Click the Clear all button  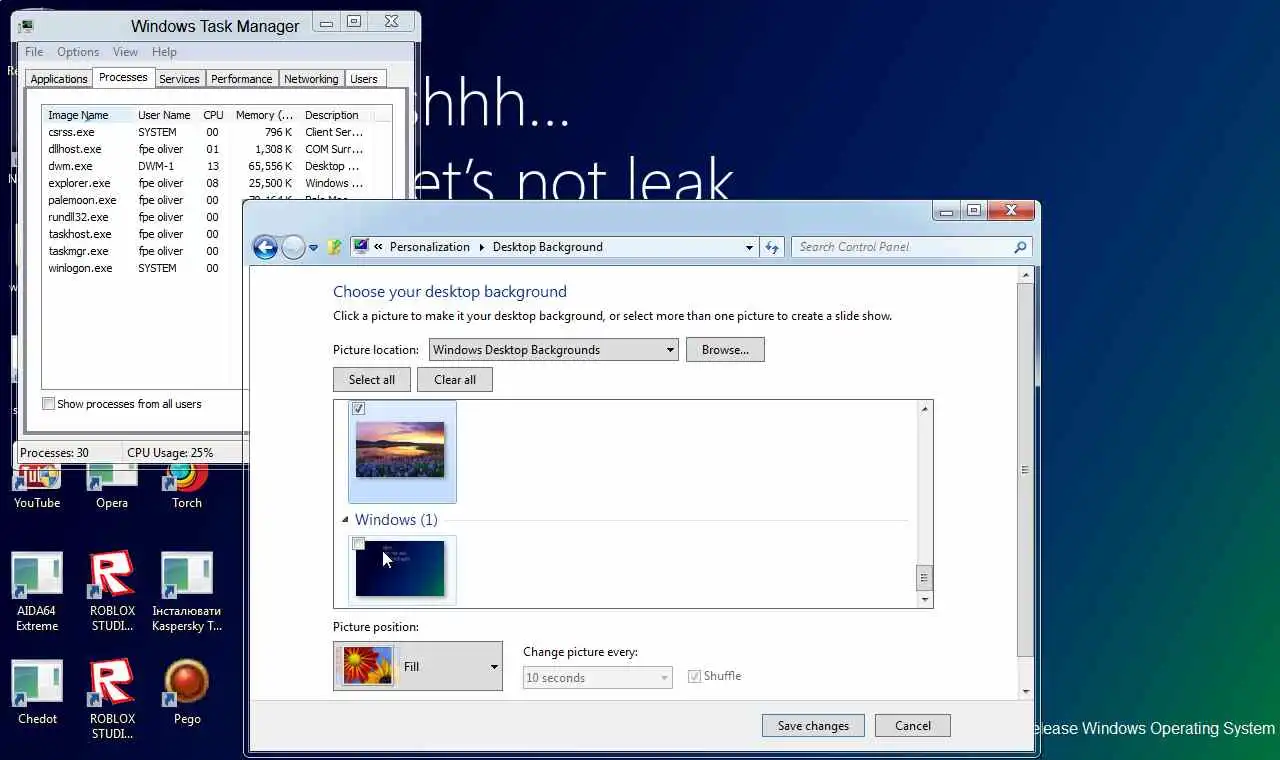pyautogui.click(x=455, y=380)
